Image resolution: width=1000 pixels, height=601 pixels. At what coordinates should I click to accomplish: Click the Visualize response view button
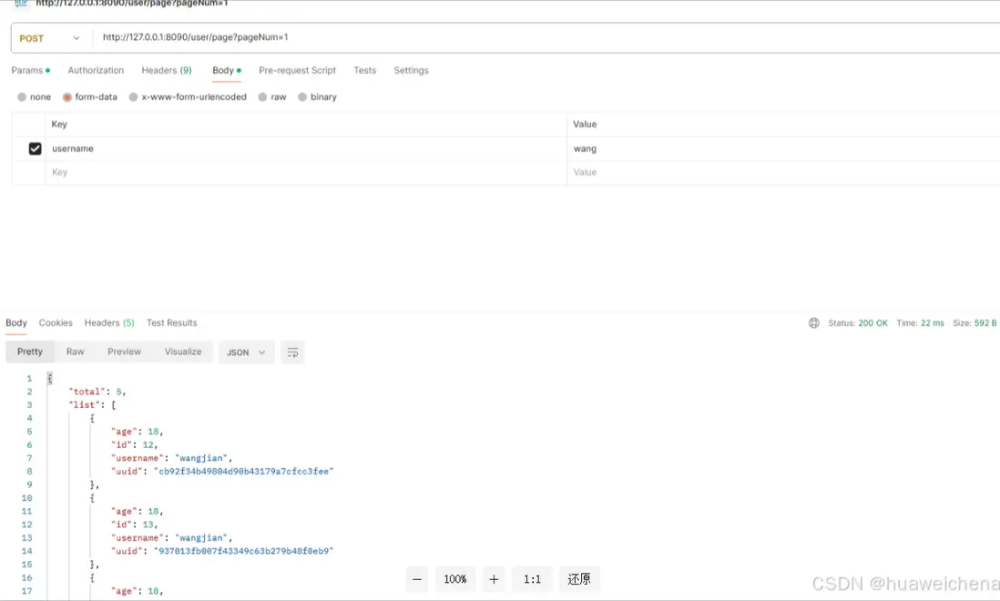(x=183, y=352)
